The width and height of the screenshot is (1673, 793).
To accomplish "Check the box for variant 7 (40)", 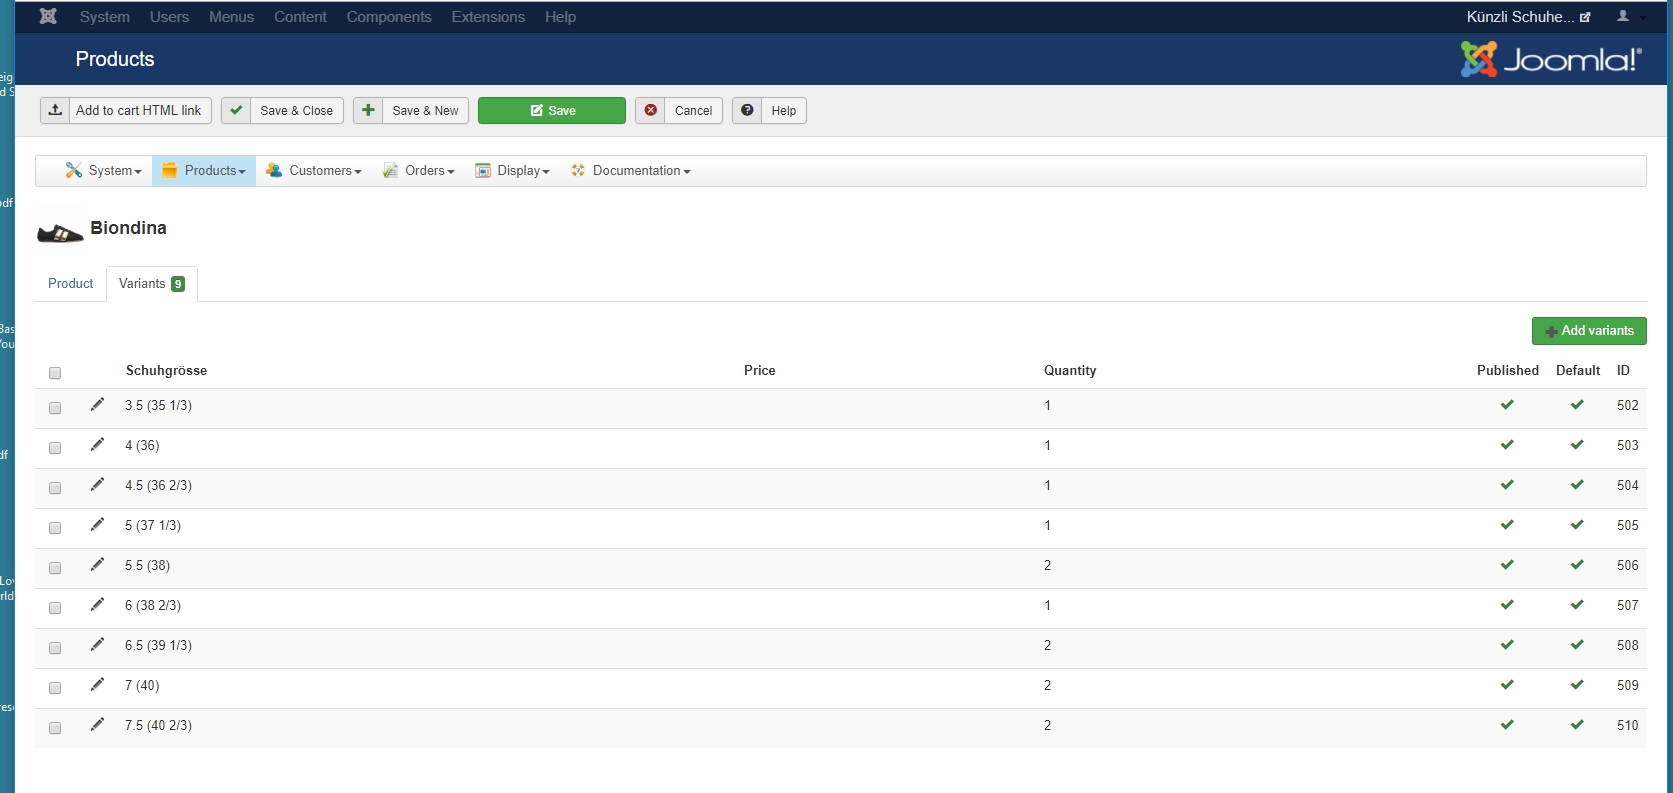I will coord(55,688).
